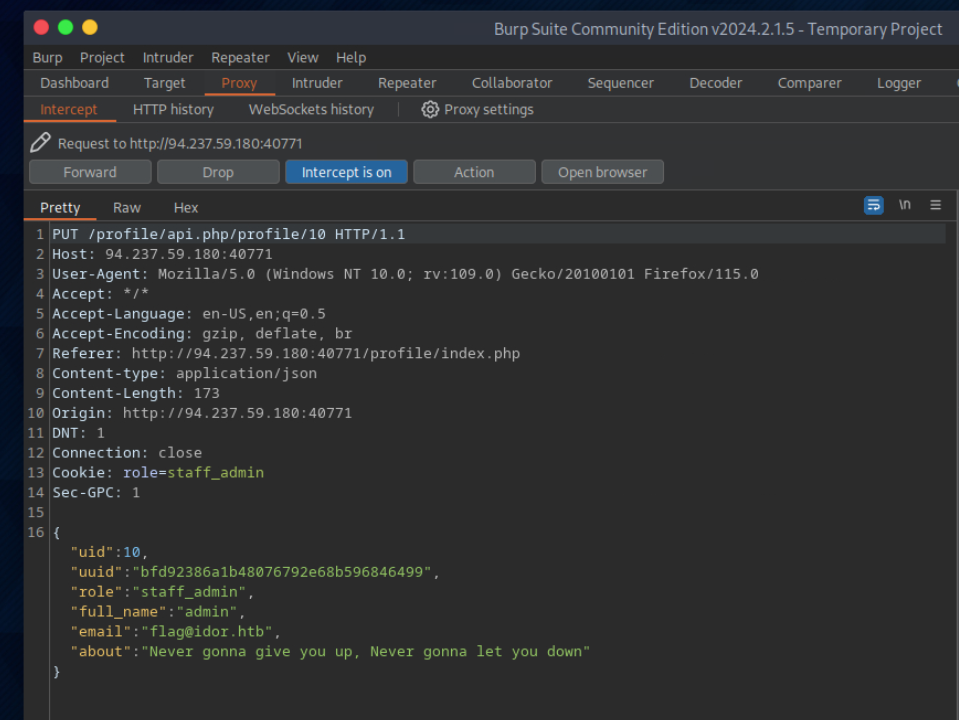Show non-printable characters with \n icon

(905, 205)
